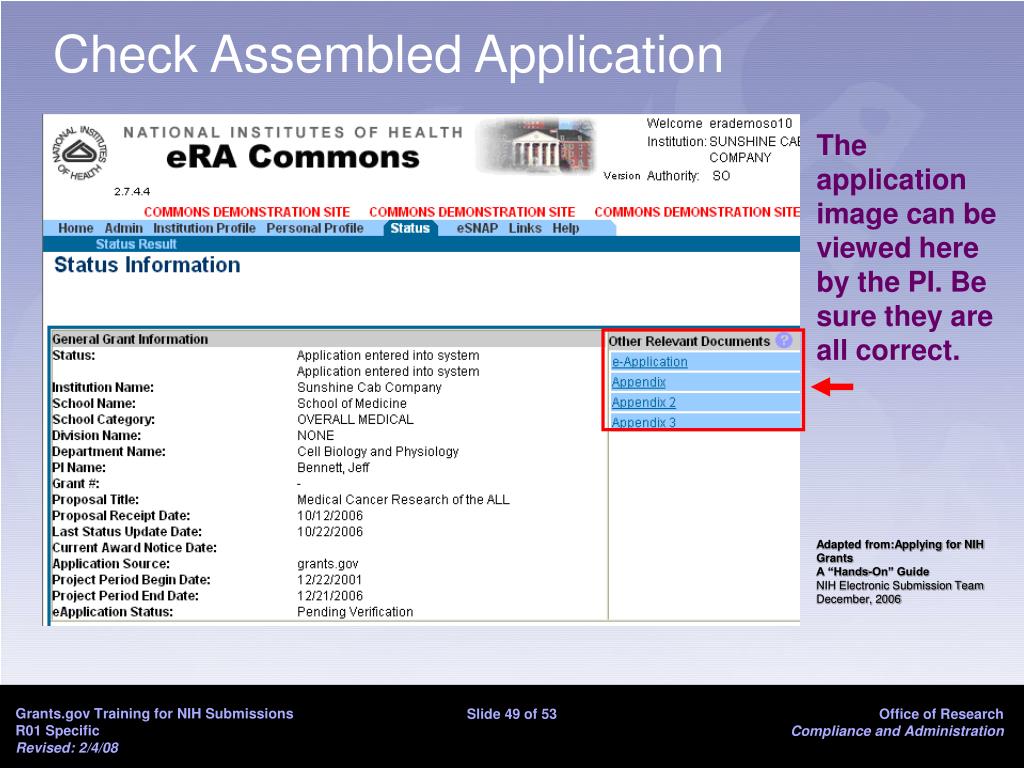Click the Authority value SO
Viewport: 1024px width, 768px height.
(x=721, y=176)
